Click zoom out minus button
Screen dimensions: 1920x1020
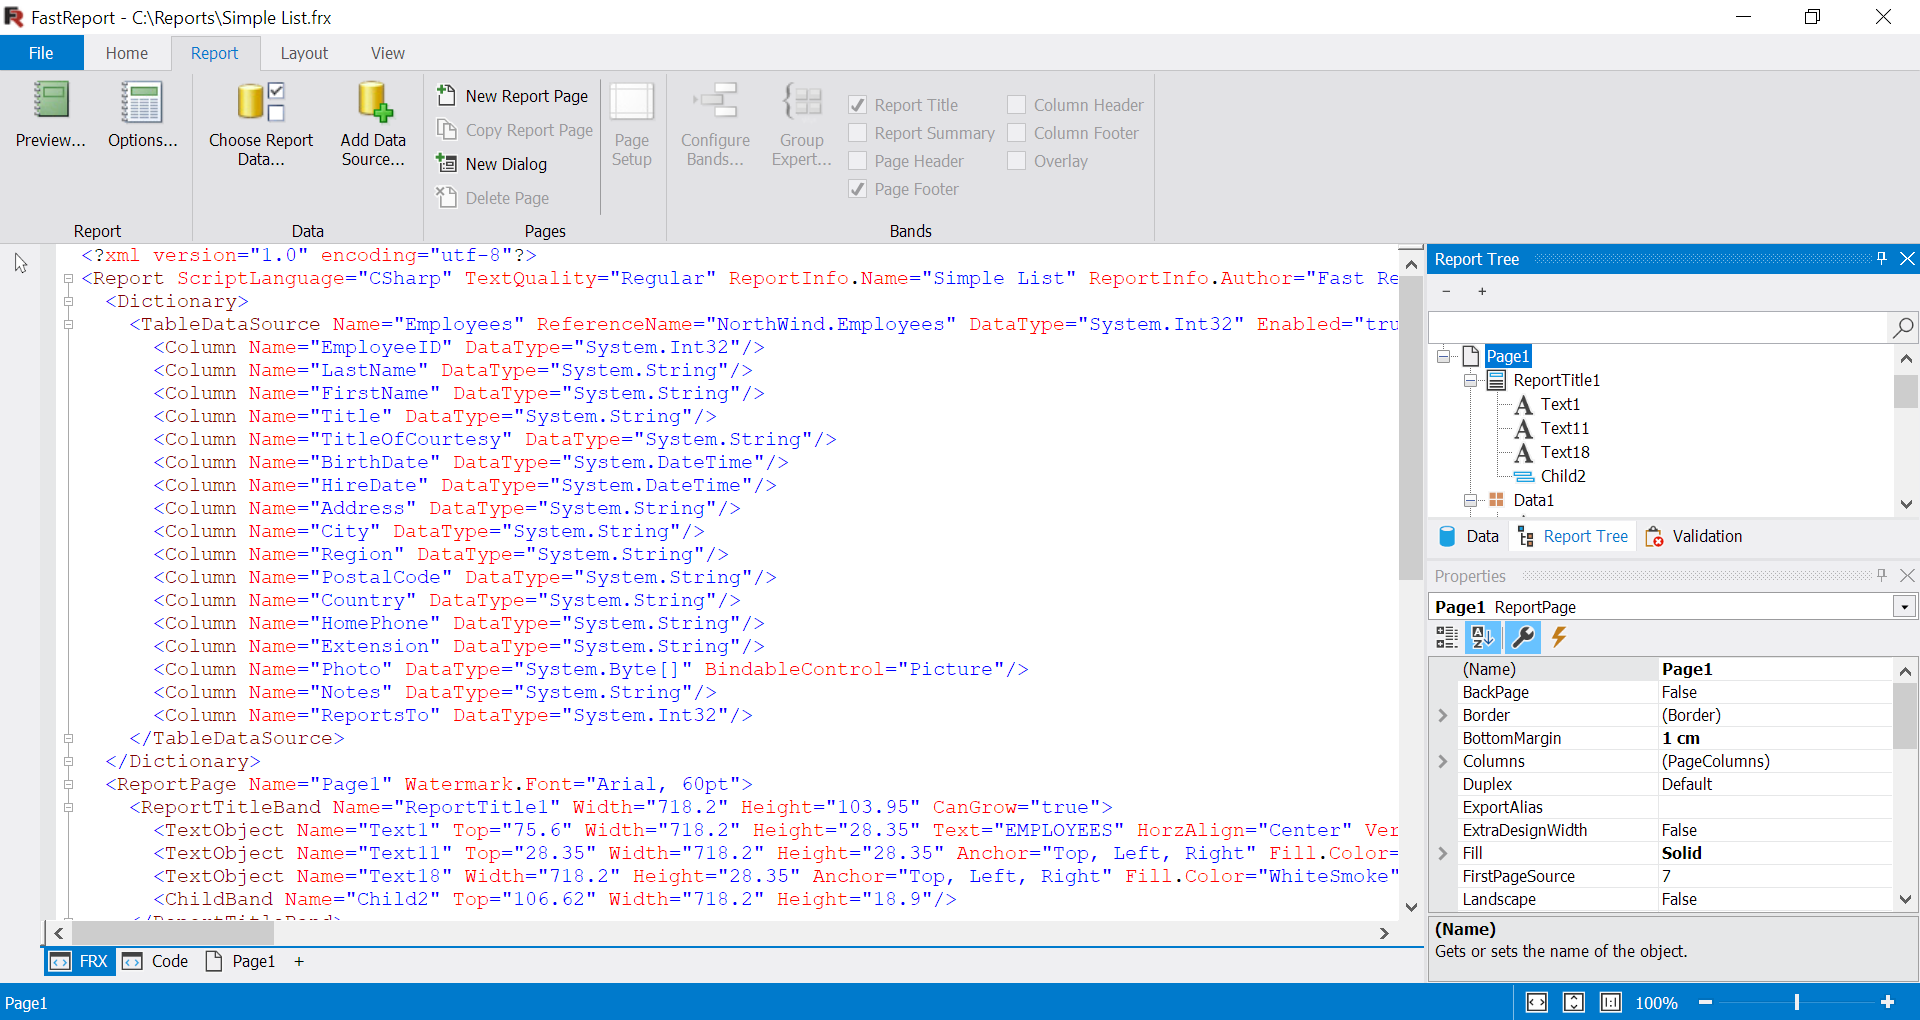click(1705, 1002)
